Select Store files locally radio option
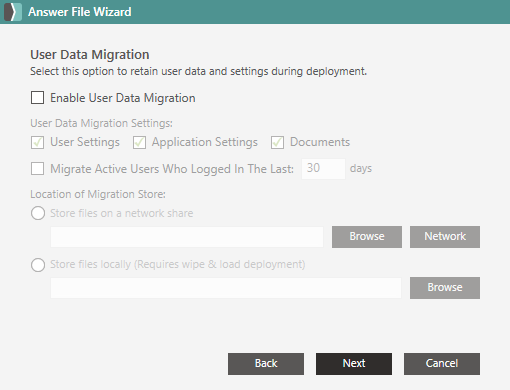 pos(38,265)
